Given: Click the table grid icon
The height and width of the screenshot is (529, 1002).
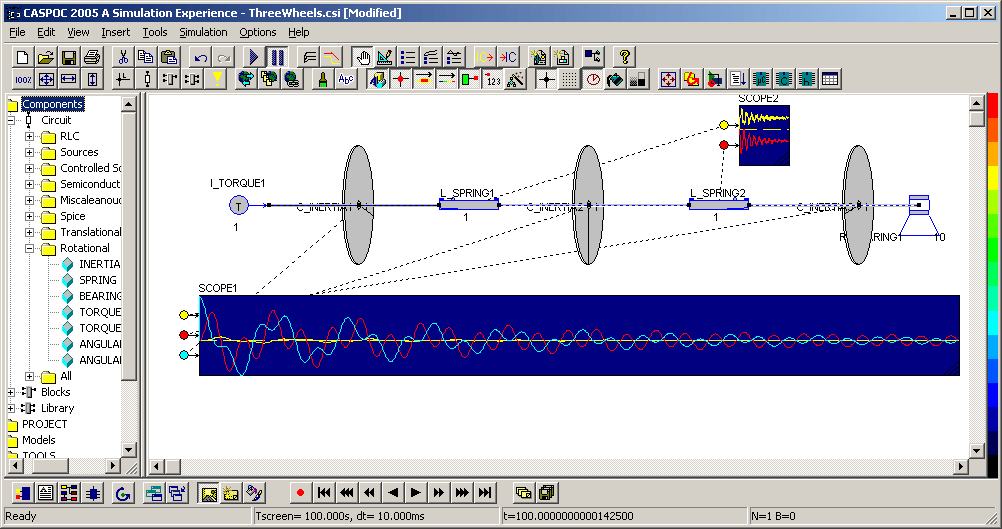Looking at the screenshot, I should tap(829, 79).
